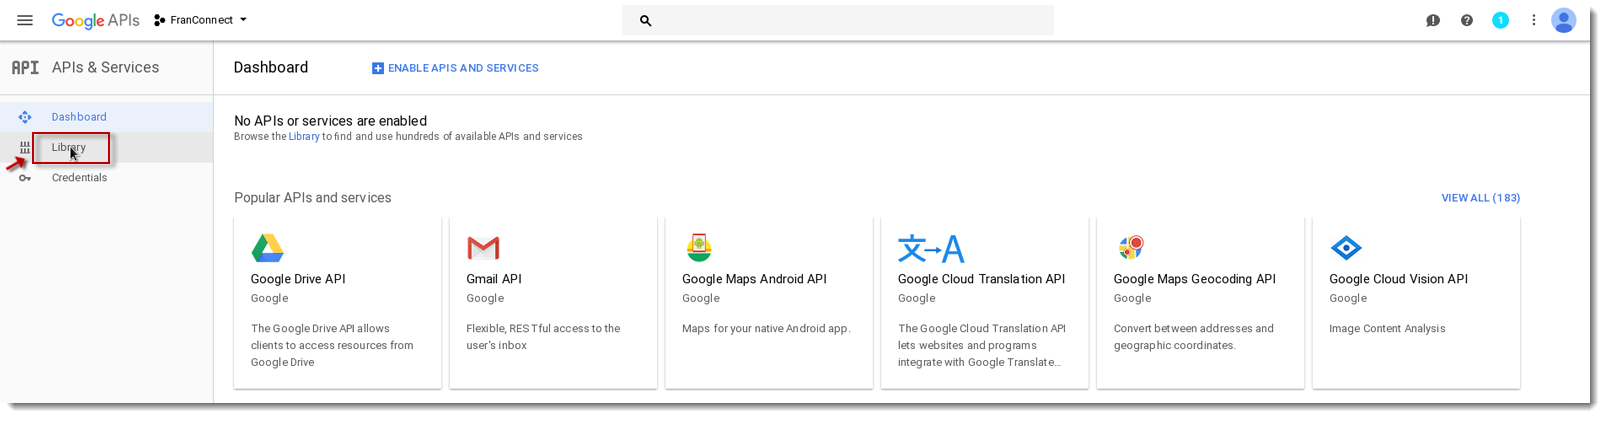Open the Google Maps Android API title
The image size is (1605, 422).
[754, 279]
